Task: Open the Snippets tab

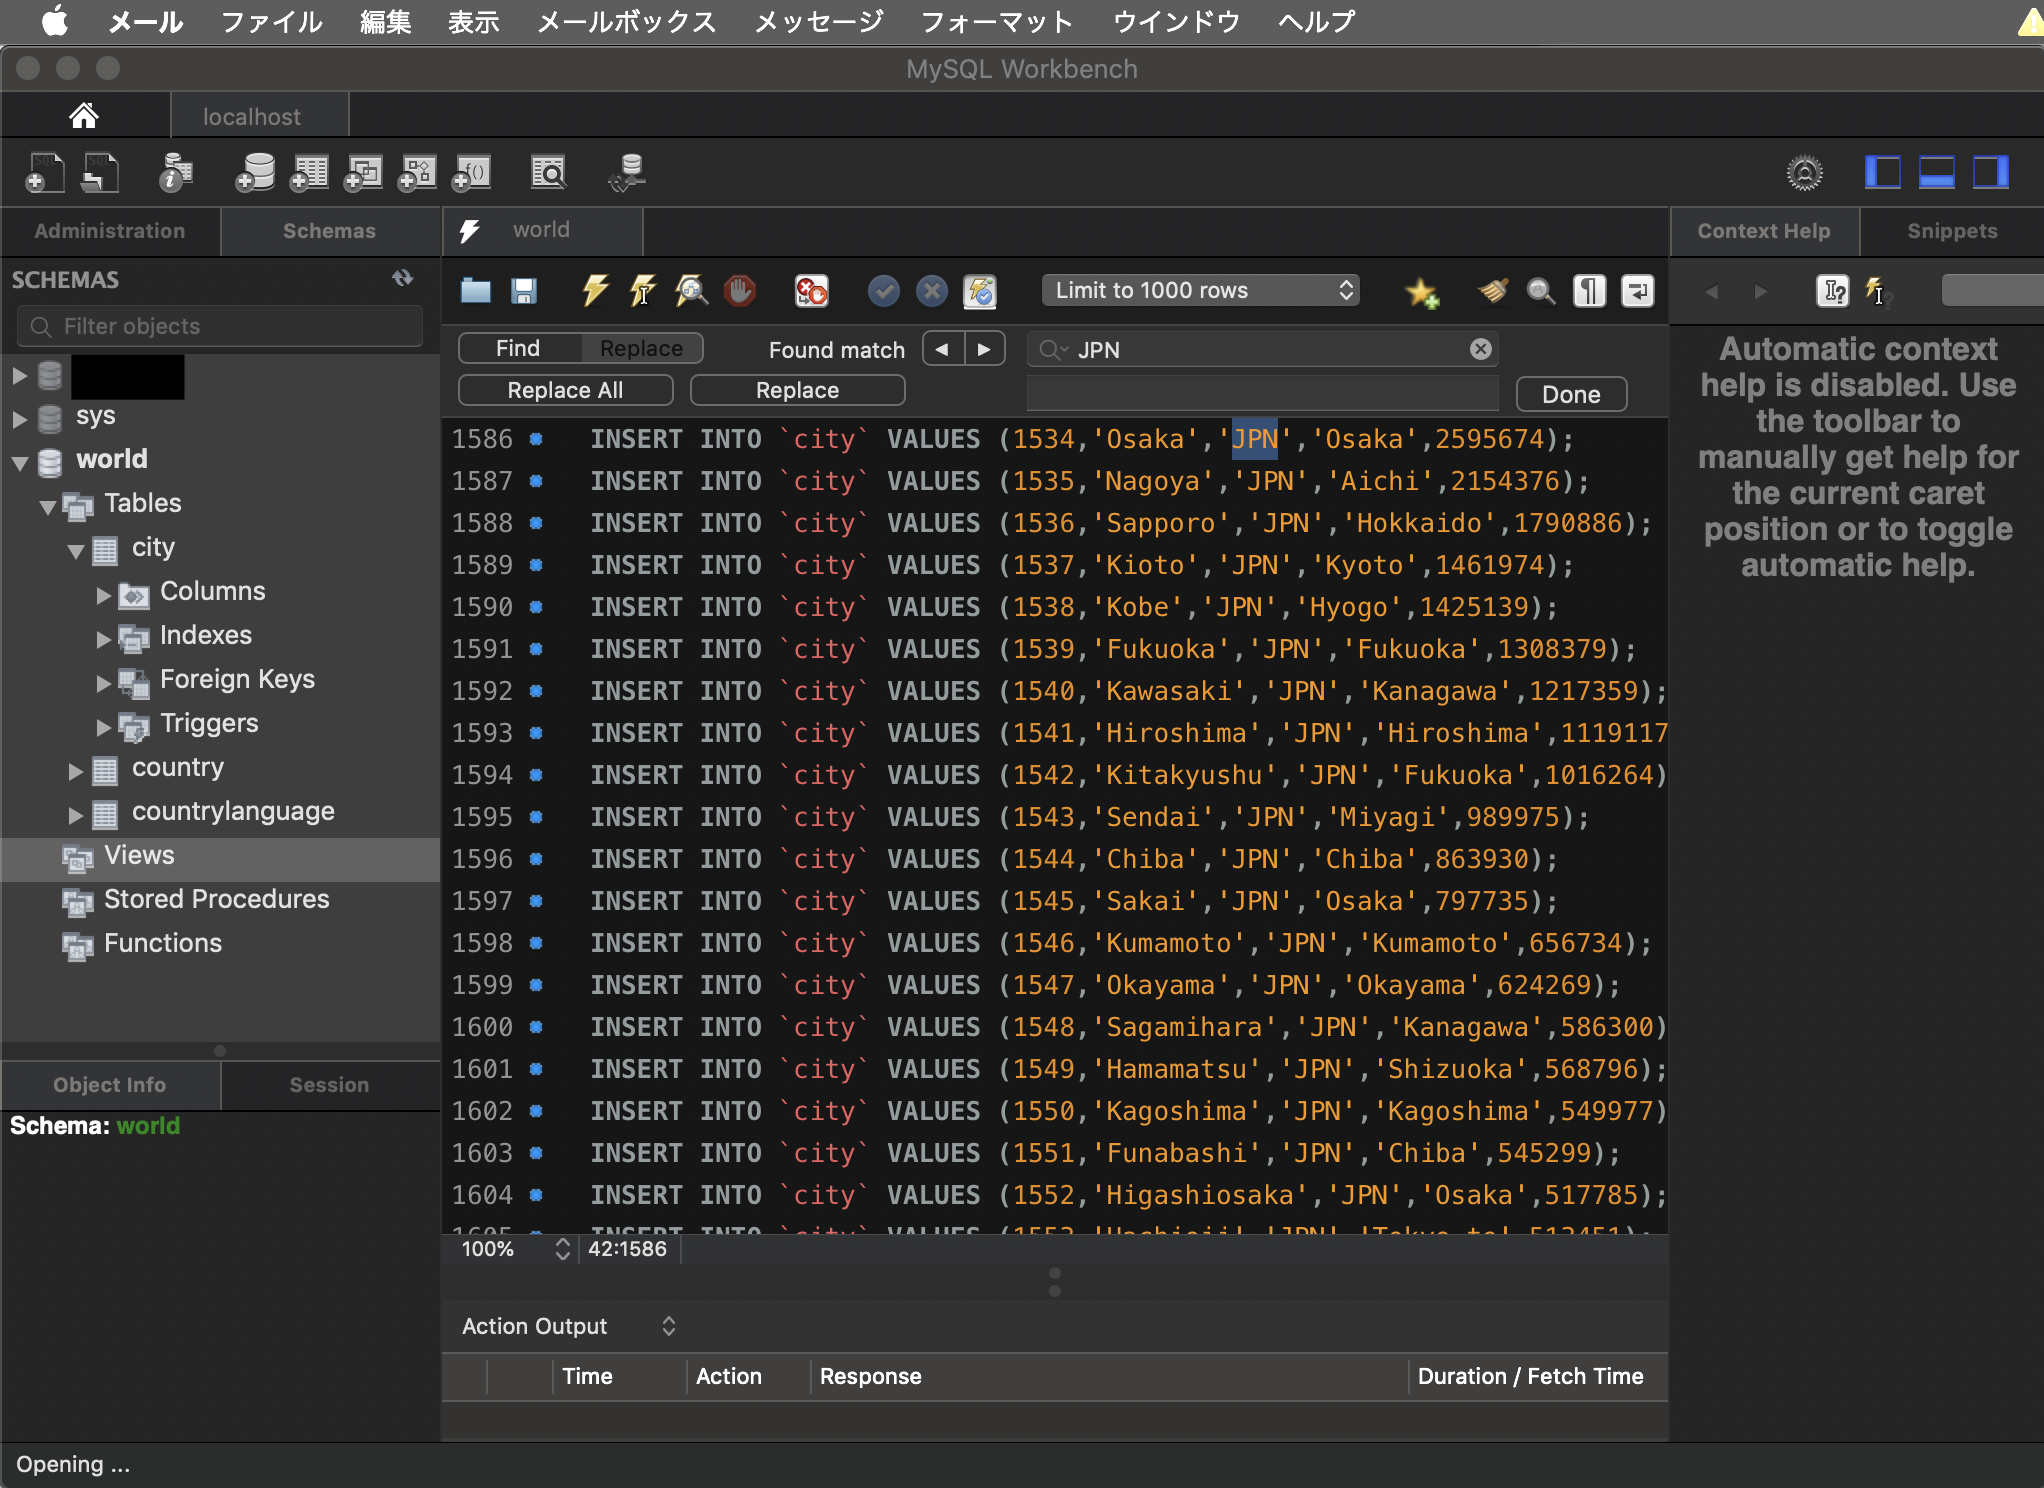Action: coord(1951,231)
